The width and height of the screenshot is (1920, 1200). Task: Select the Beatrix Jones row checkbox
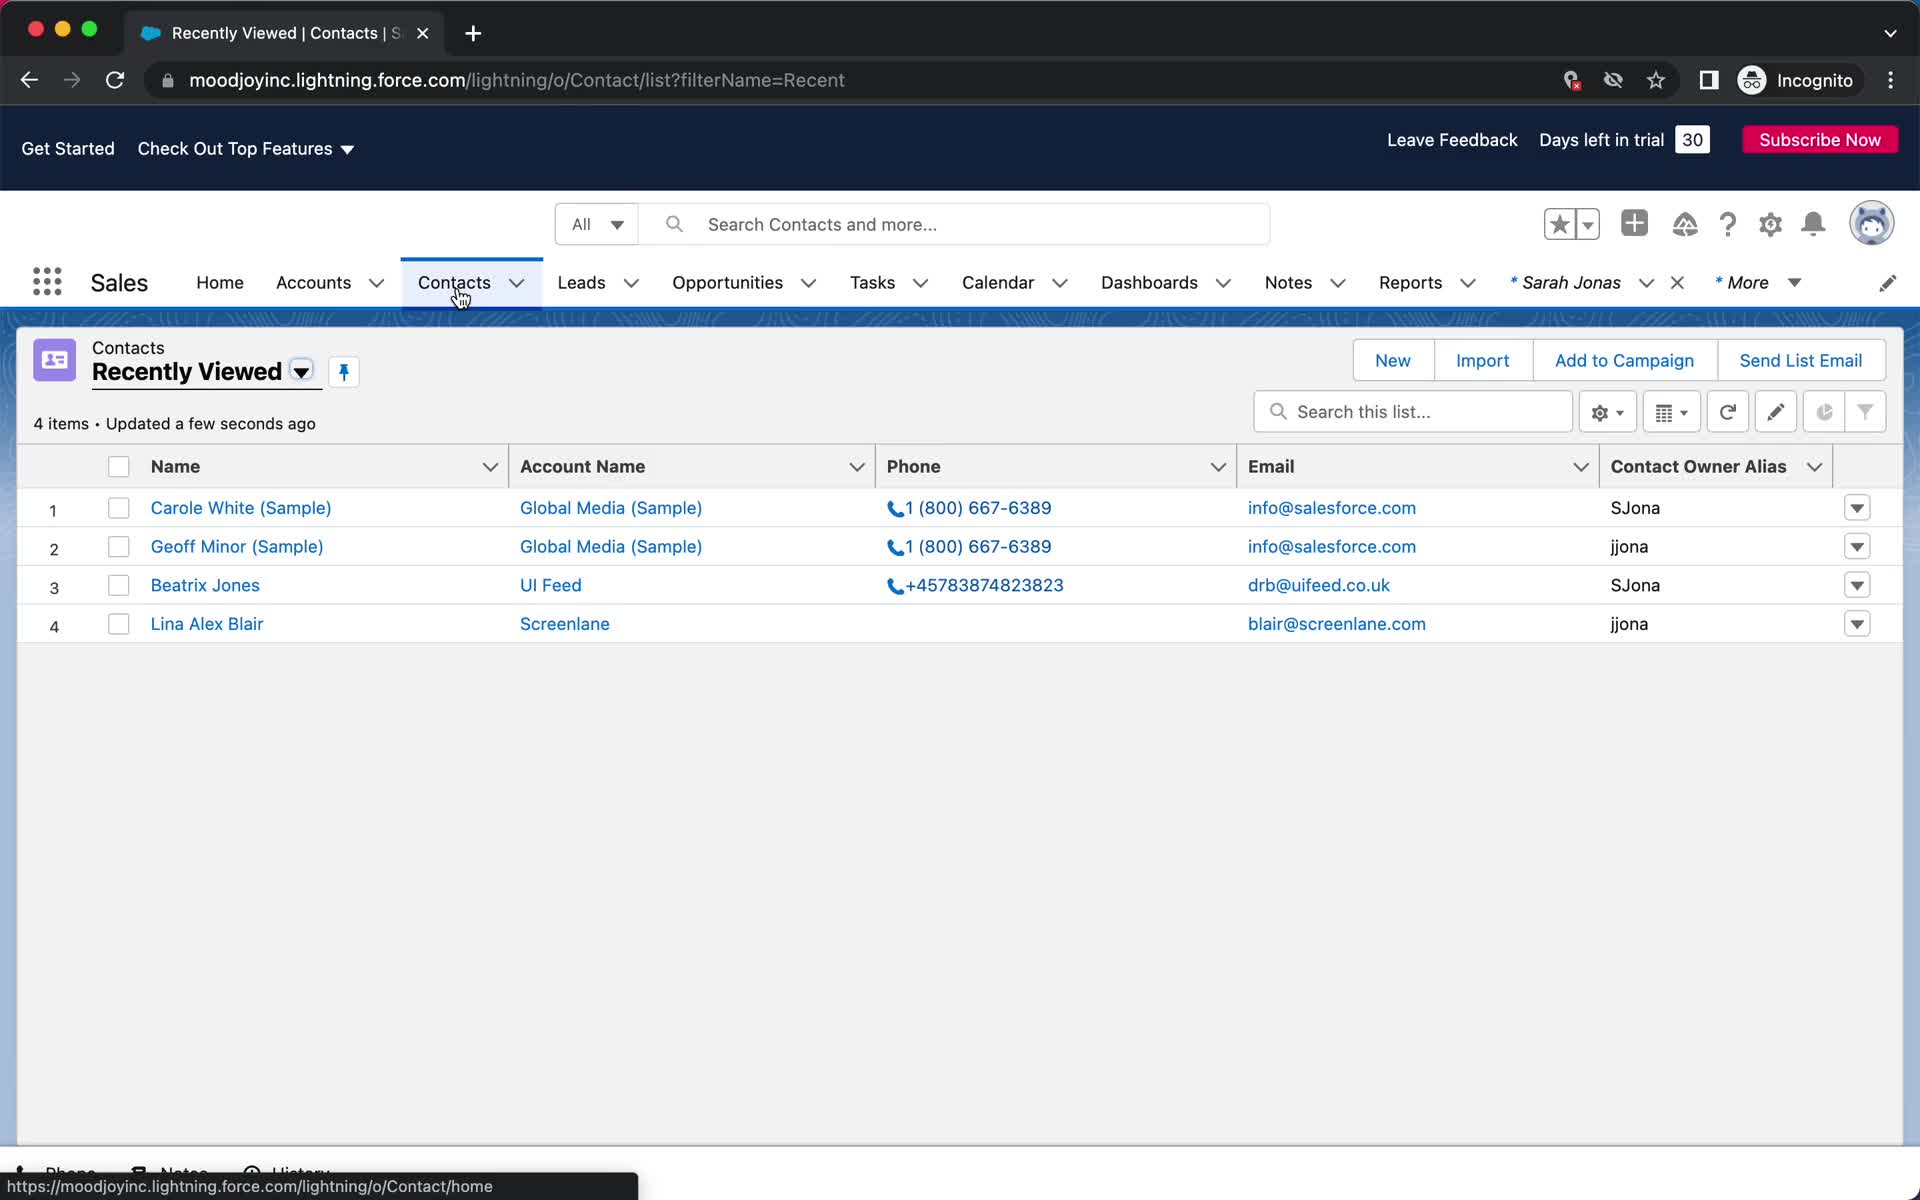118,585
